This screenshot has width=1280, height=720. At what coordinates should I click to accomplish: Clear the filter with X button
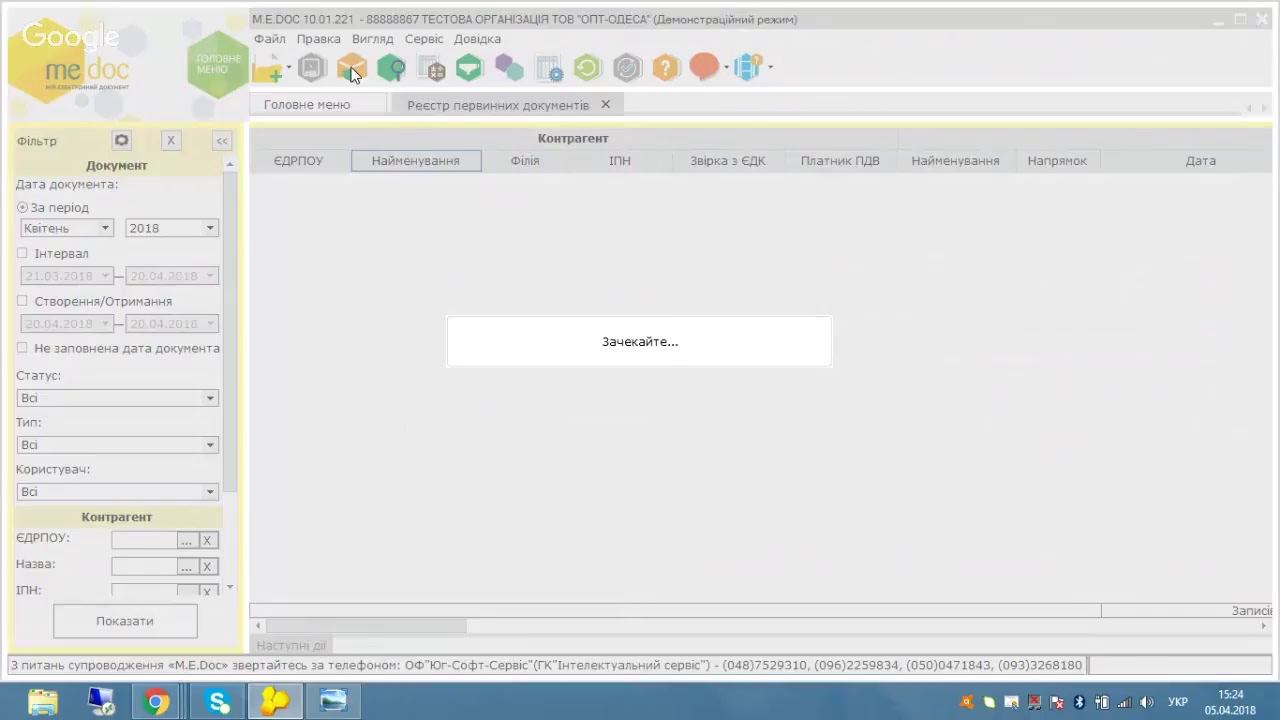point(171,141)
